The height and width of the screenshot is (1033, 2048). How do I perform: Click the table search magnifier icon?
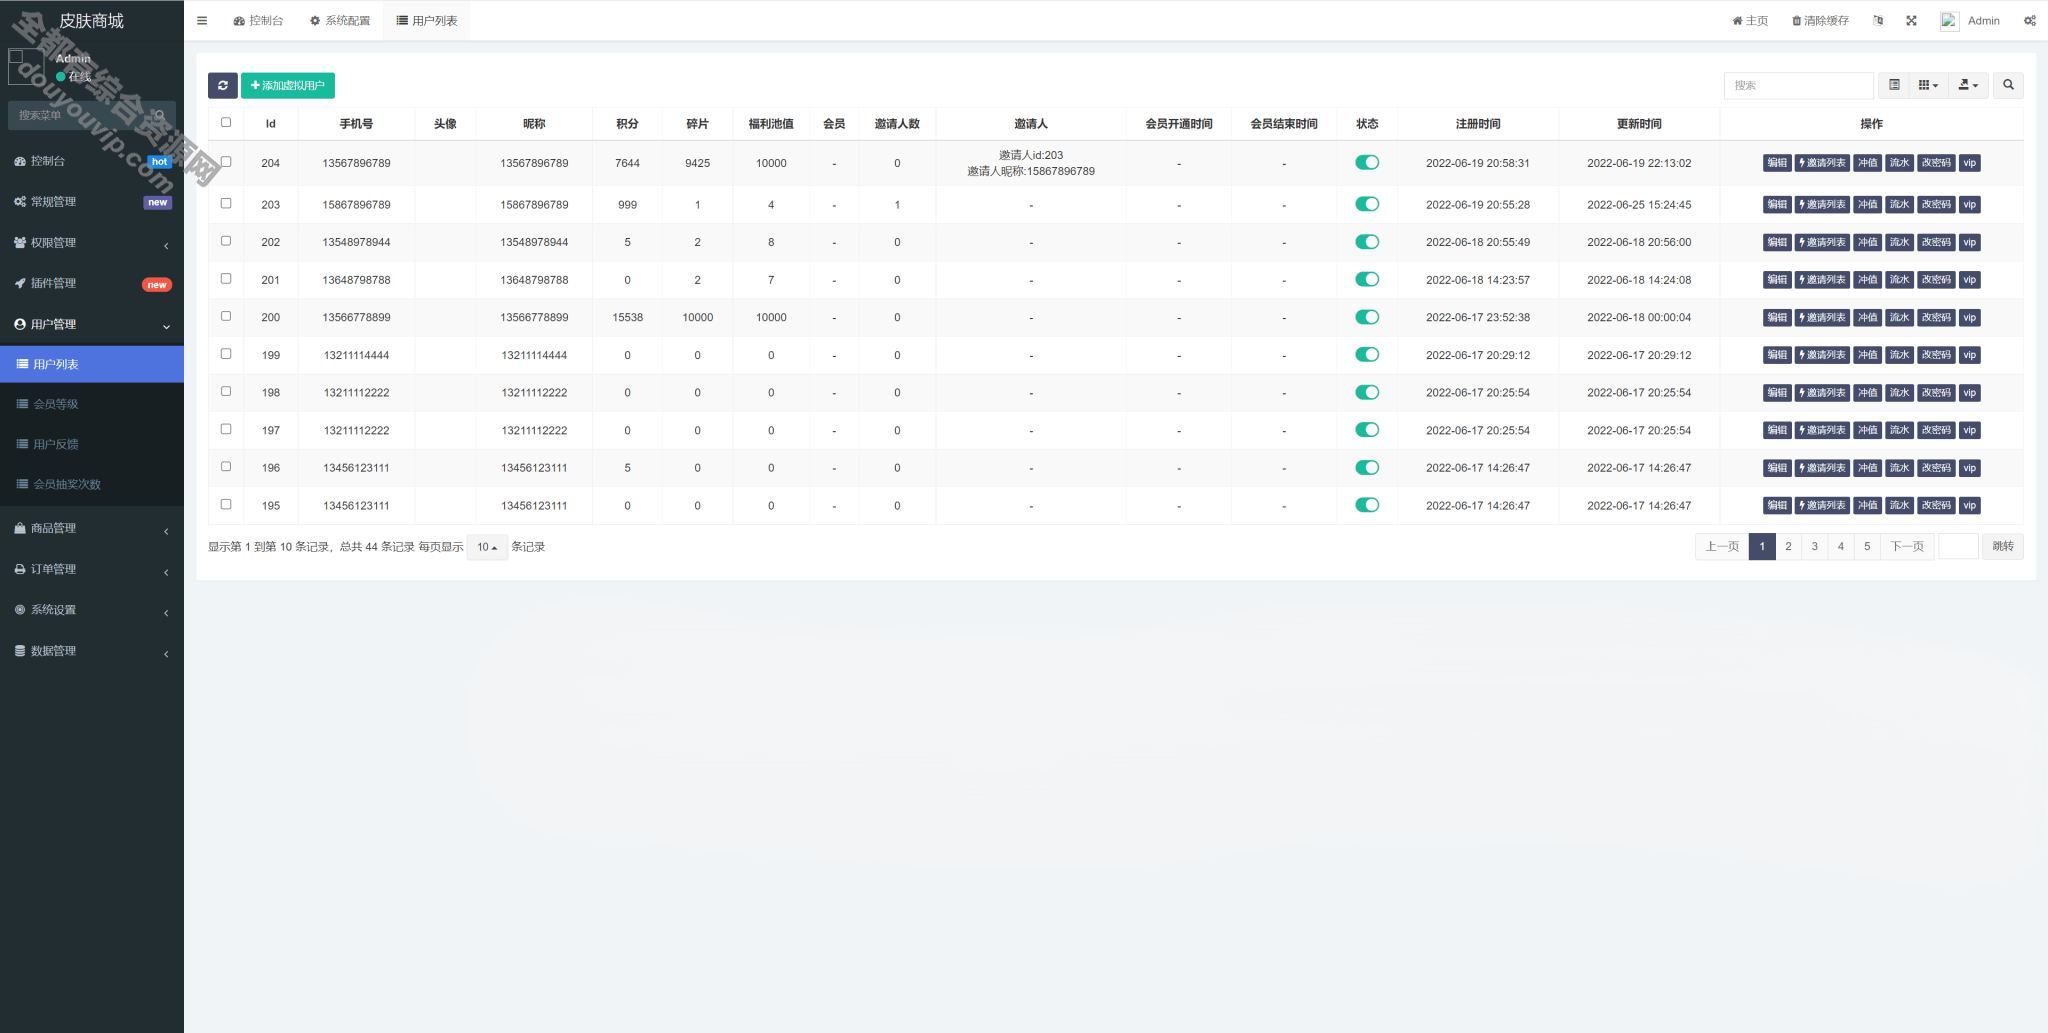point(2008,85)
